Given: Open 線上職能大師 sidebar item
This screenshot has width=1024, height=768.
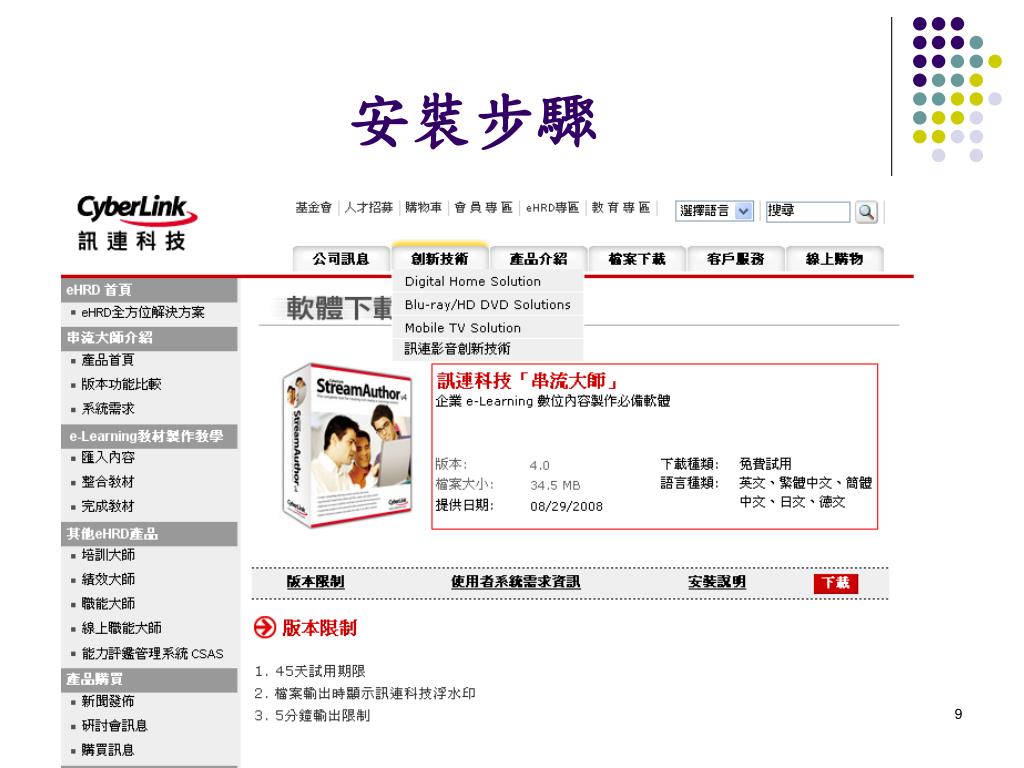Looking at the screenshot, I should [x=121, y=628].
